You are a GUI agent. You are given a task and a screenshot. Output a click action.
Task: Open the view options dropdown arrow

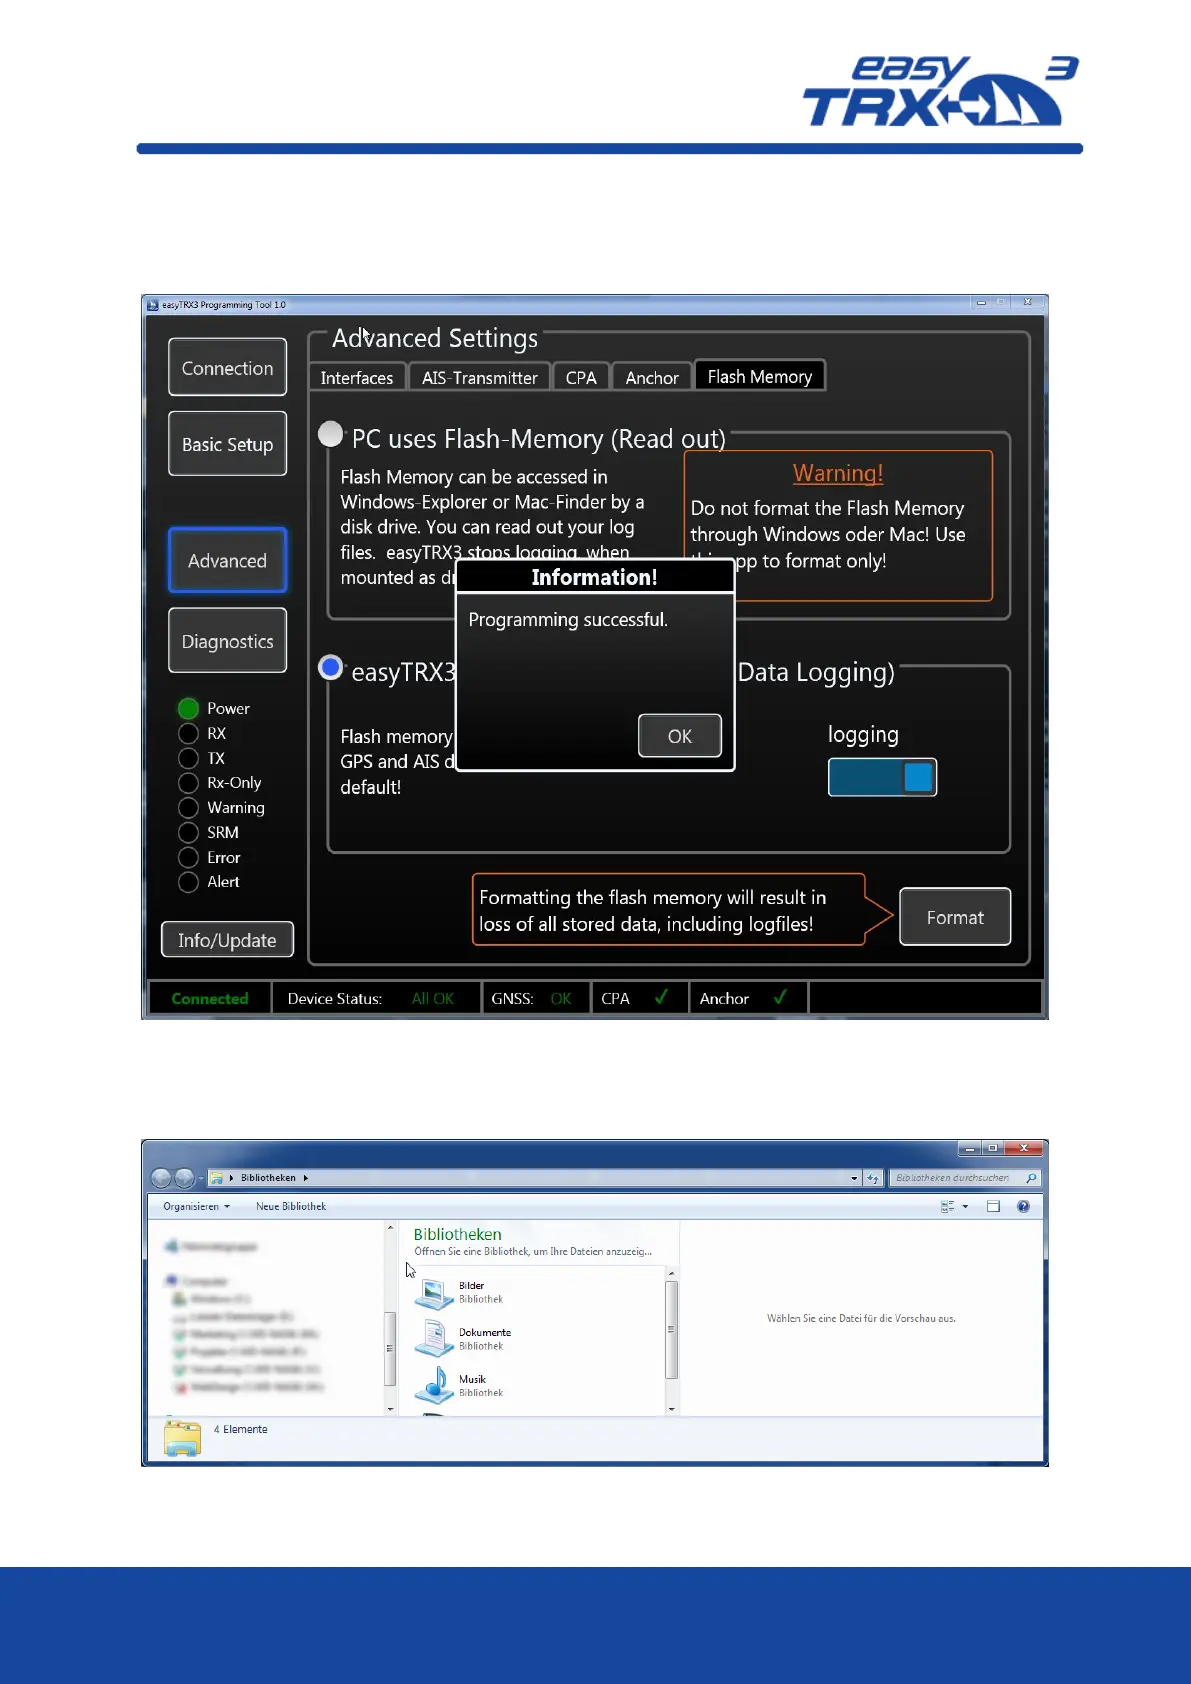(965, 1207)
